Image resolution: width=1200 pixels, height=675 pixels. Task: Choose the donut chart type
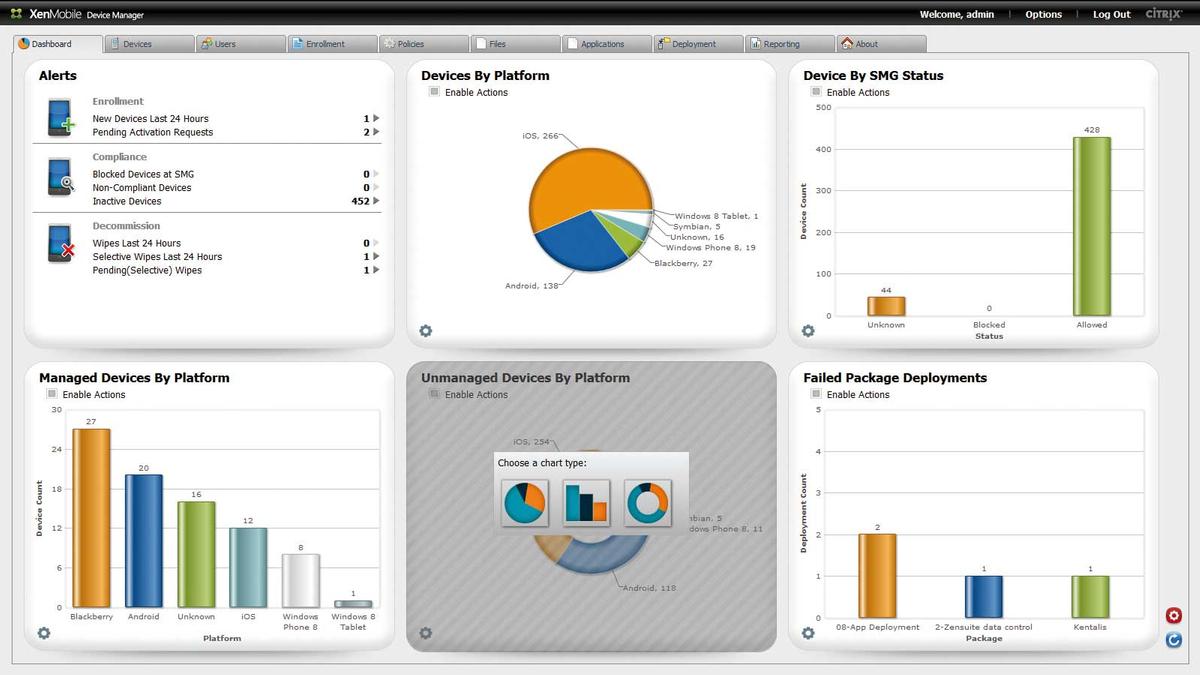647,503
